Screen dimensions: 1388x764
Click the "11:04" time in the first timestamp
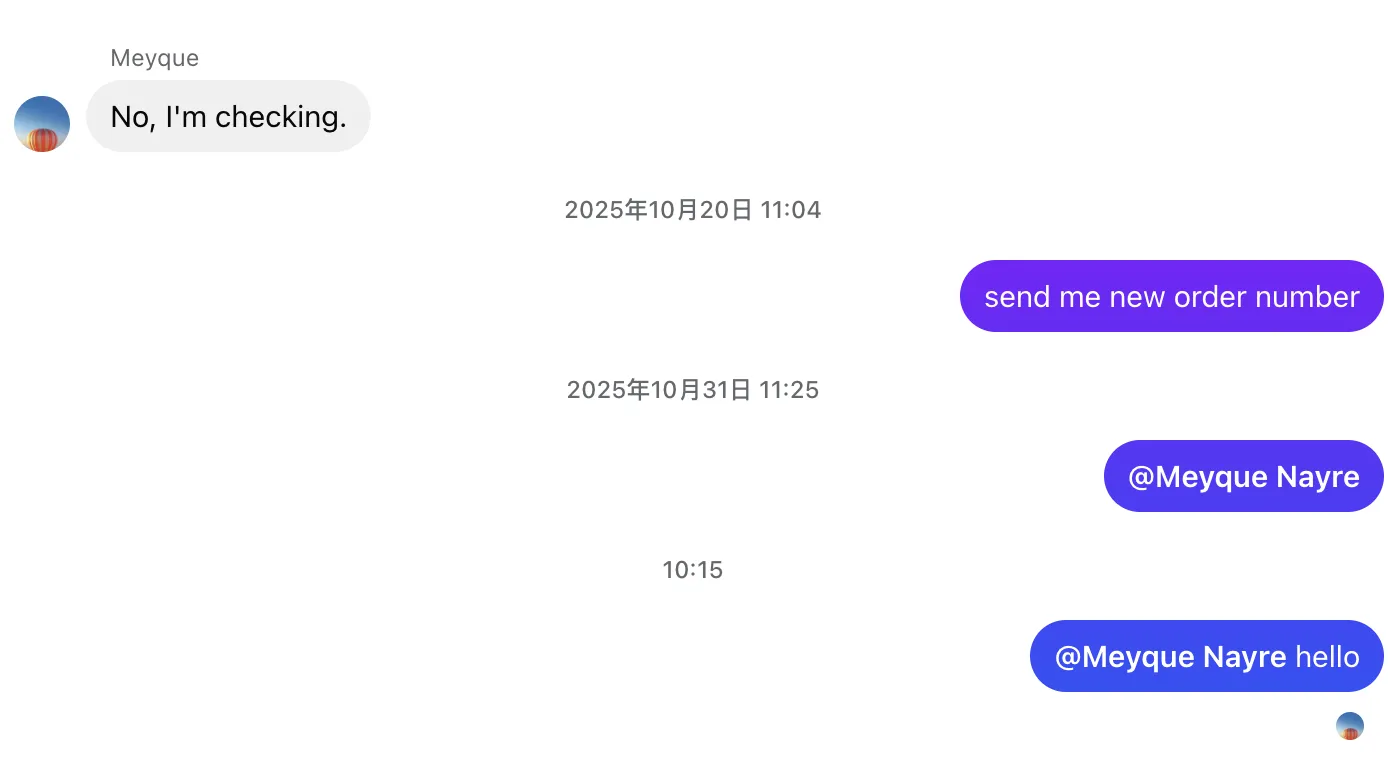pyautogui.click(x=790, y=210)
